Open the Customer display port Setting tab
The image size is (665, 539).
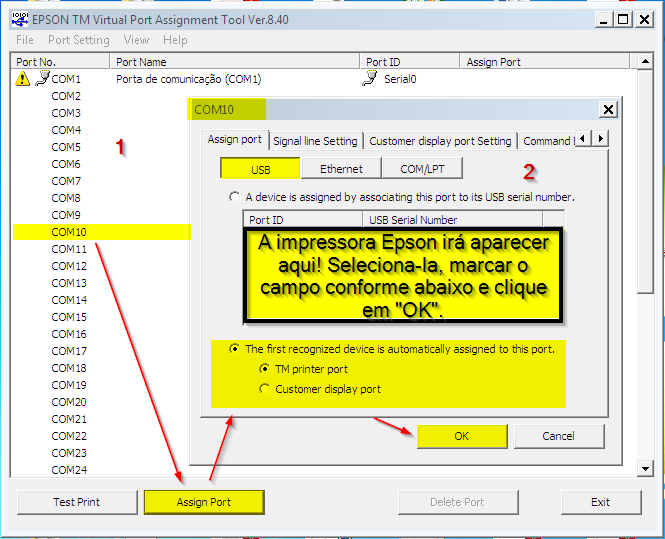[x=440, y=141]
